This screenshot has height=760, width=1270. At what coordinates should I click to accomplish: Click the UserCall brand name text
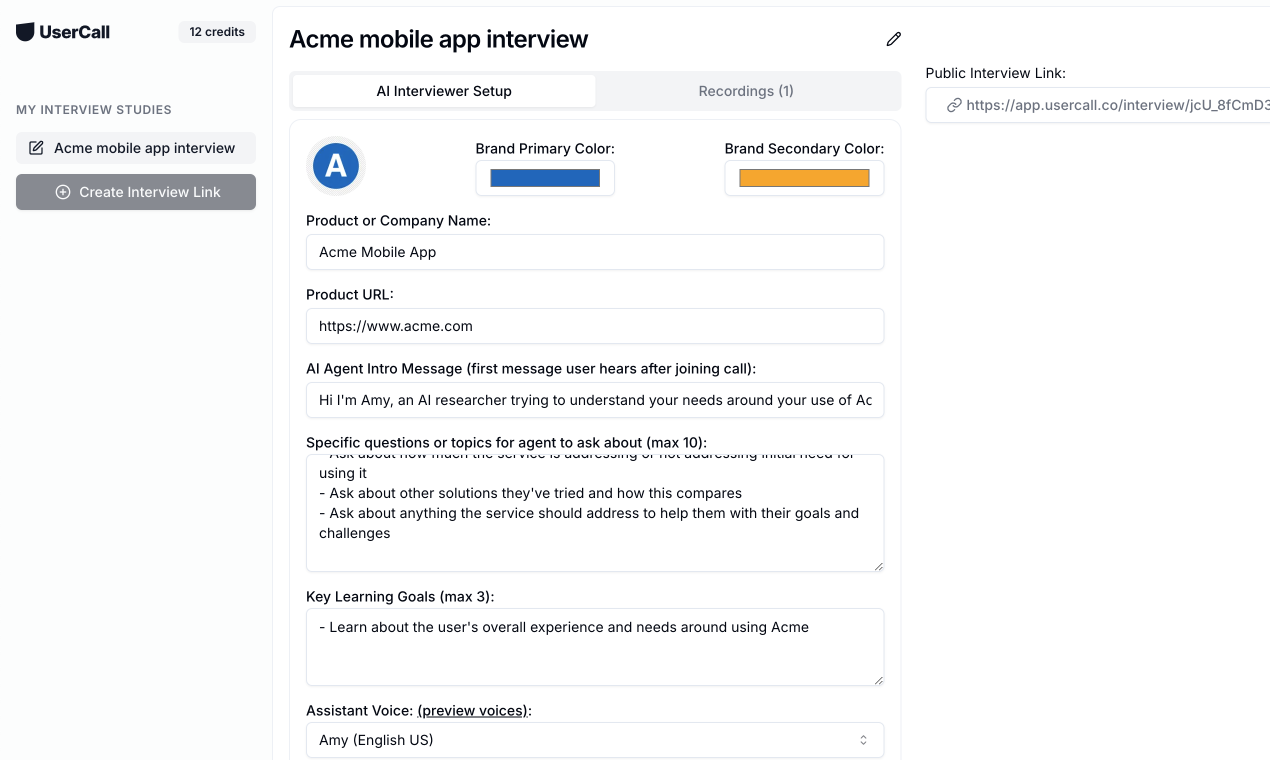tap(75, 32)
